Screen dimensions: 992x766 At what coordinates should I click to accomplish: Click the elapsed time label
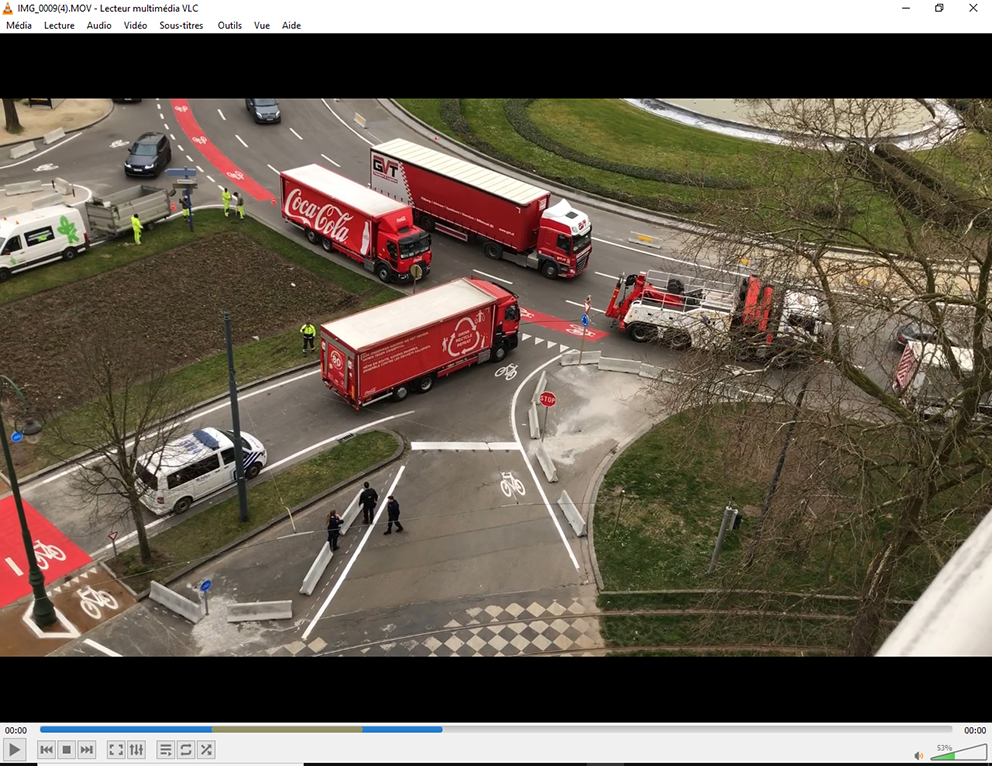click(16, 730)
